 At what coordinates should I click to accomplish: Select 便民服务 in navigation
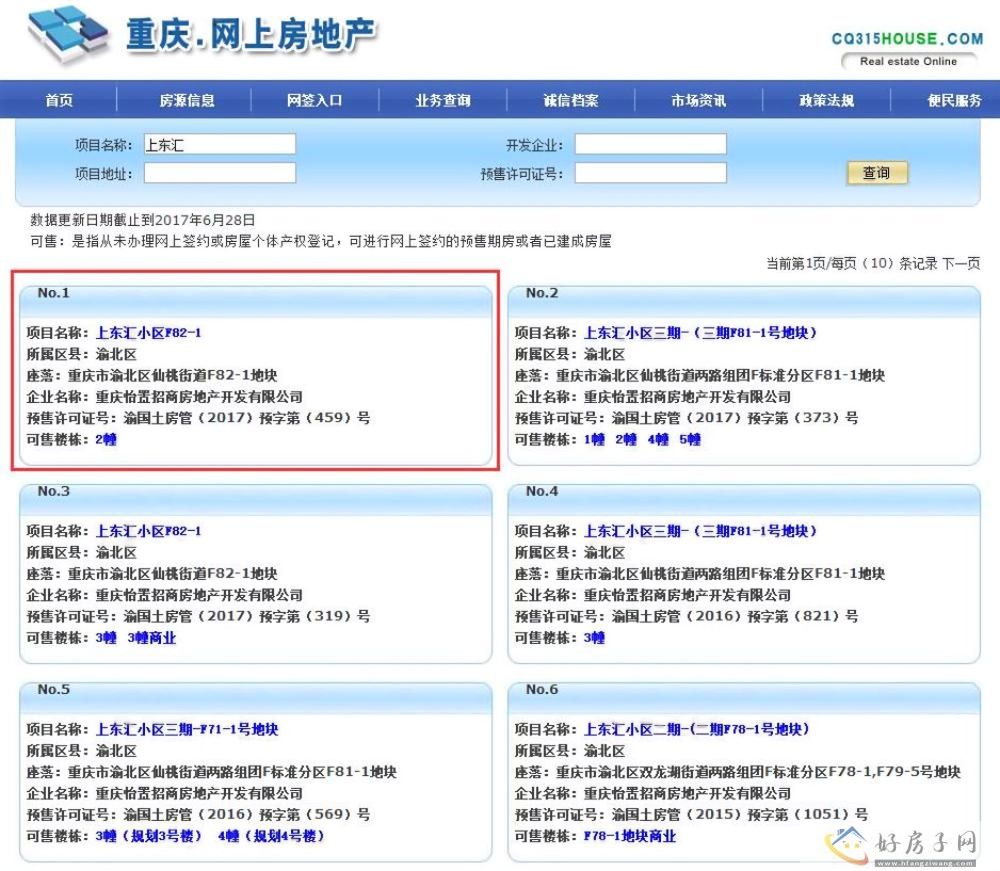[x=954, y=100]
